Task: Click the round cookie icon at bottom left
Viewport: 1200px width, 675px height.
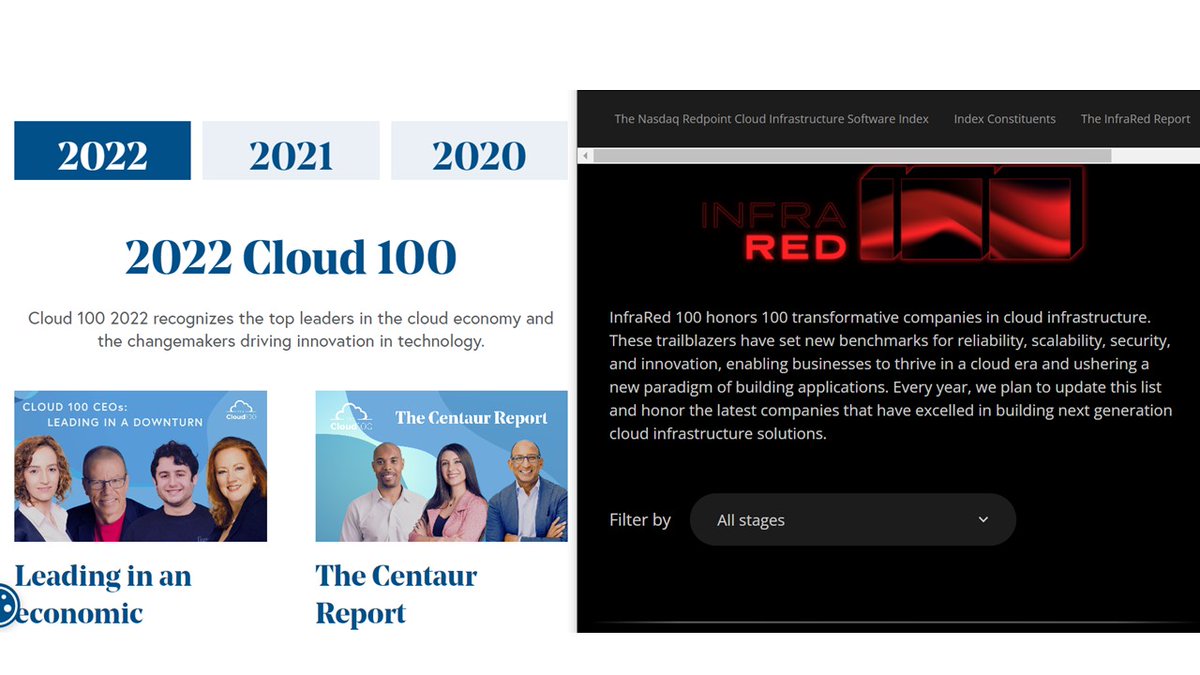Action: pos(6,605)
